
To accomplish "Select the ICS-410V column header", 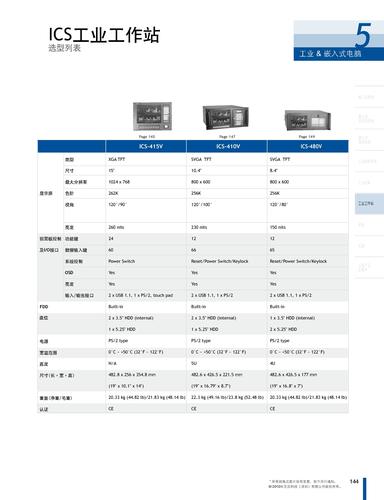I will click(227, 146).
